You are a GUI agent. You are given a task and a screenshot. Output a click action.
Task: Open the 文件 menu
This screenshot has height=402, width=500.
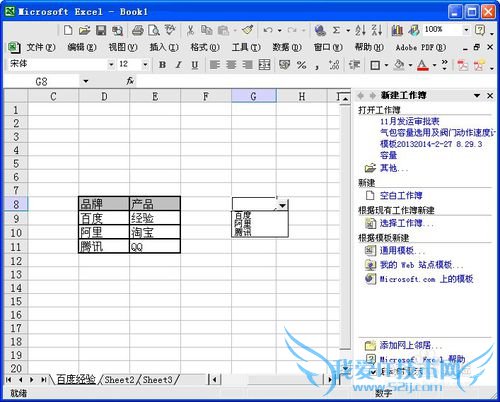pyautogui.click(x=41, y=48)
